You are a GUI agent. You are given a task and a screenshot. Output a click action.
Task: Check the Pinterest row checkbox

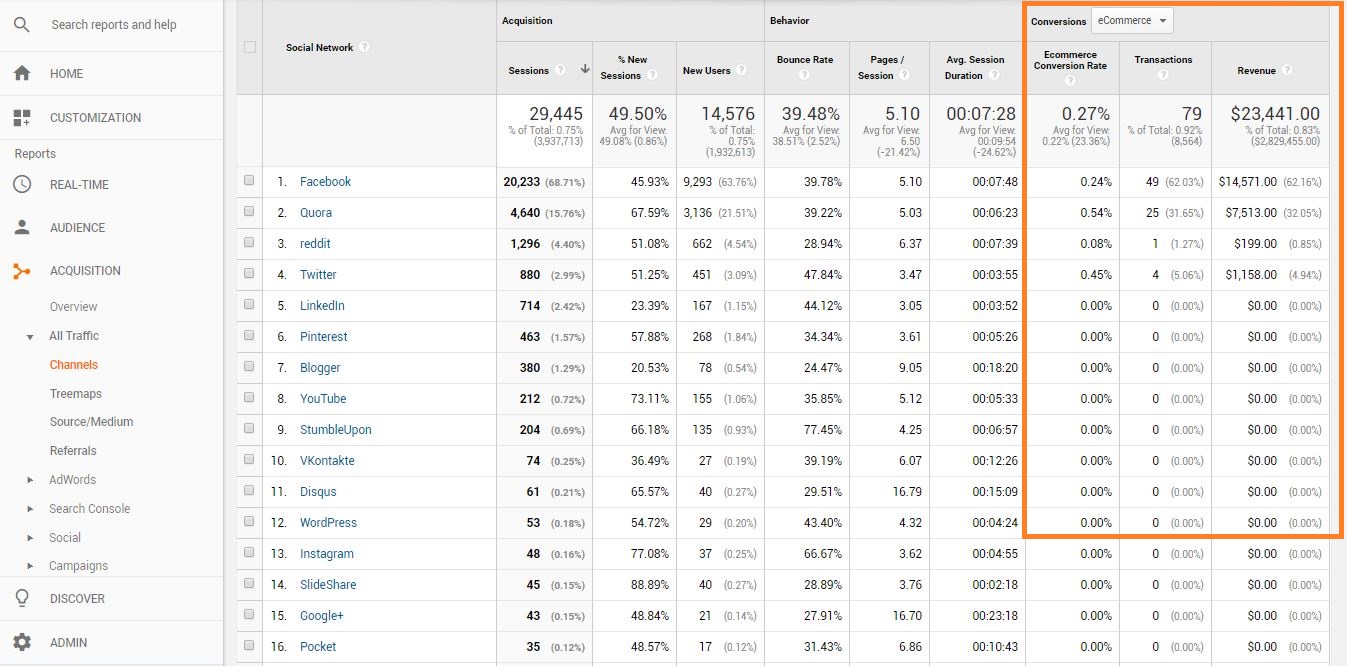pyautogui.click(x=249, y=336)
